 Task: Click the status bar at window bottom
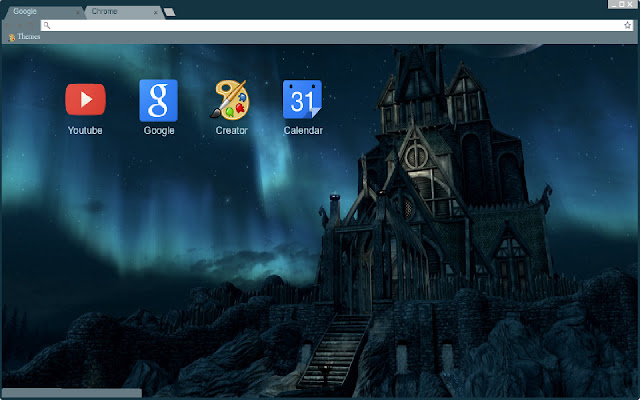point(72,393)
